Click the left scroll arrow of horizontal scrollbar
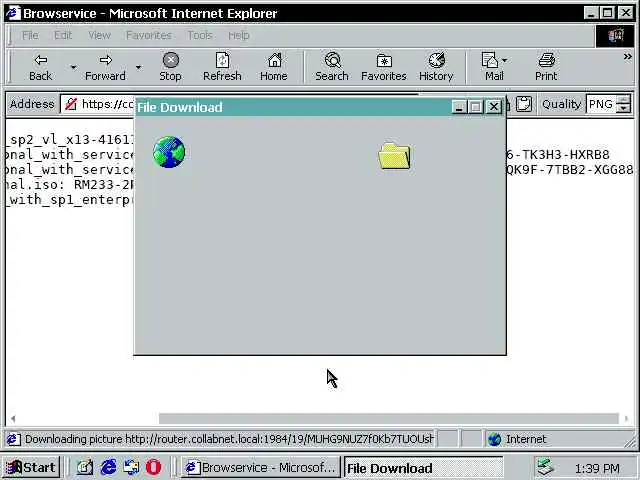640x480 pixels. coord(13,418)
